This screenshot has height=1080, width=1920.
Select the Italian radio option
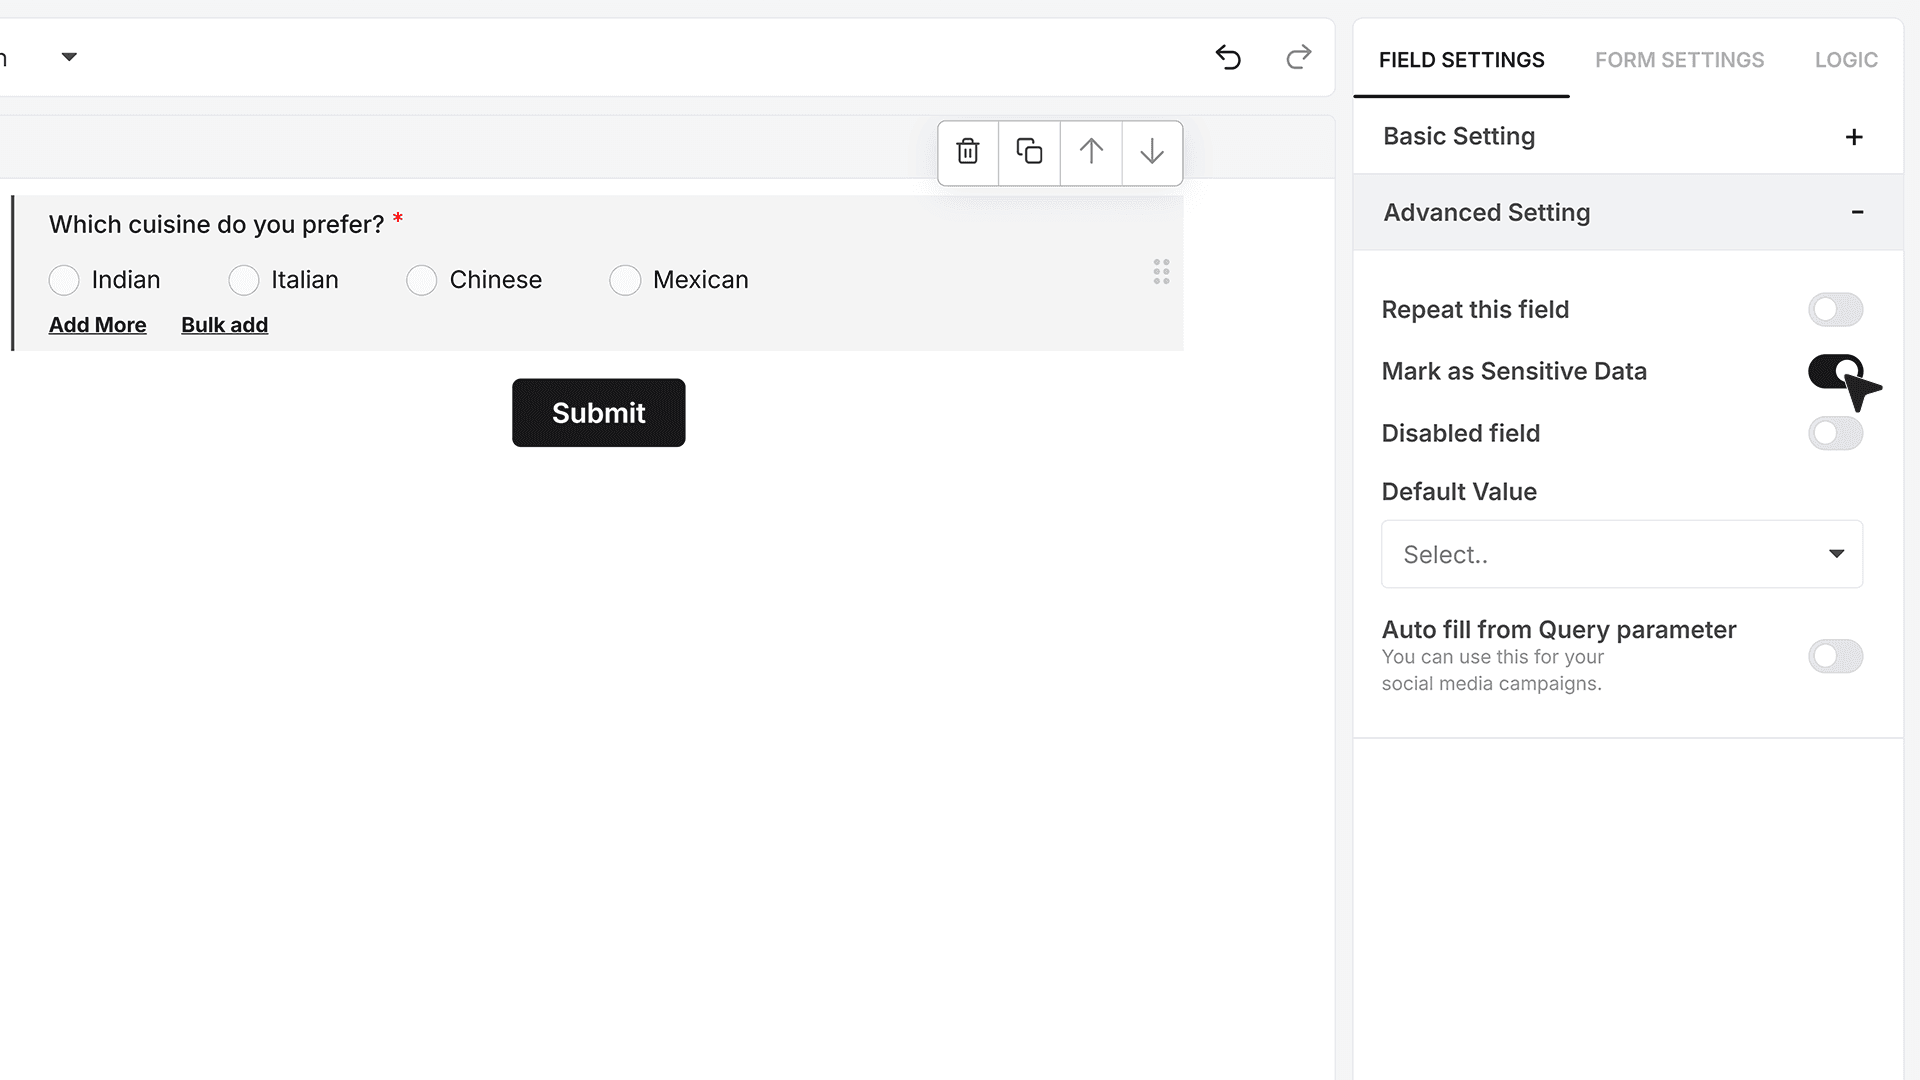coord(243,281)
